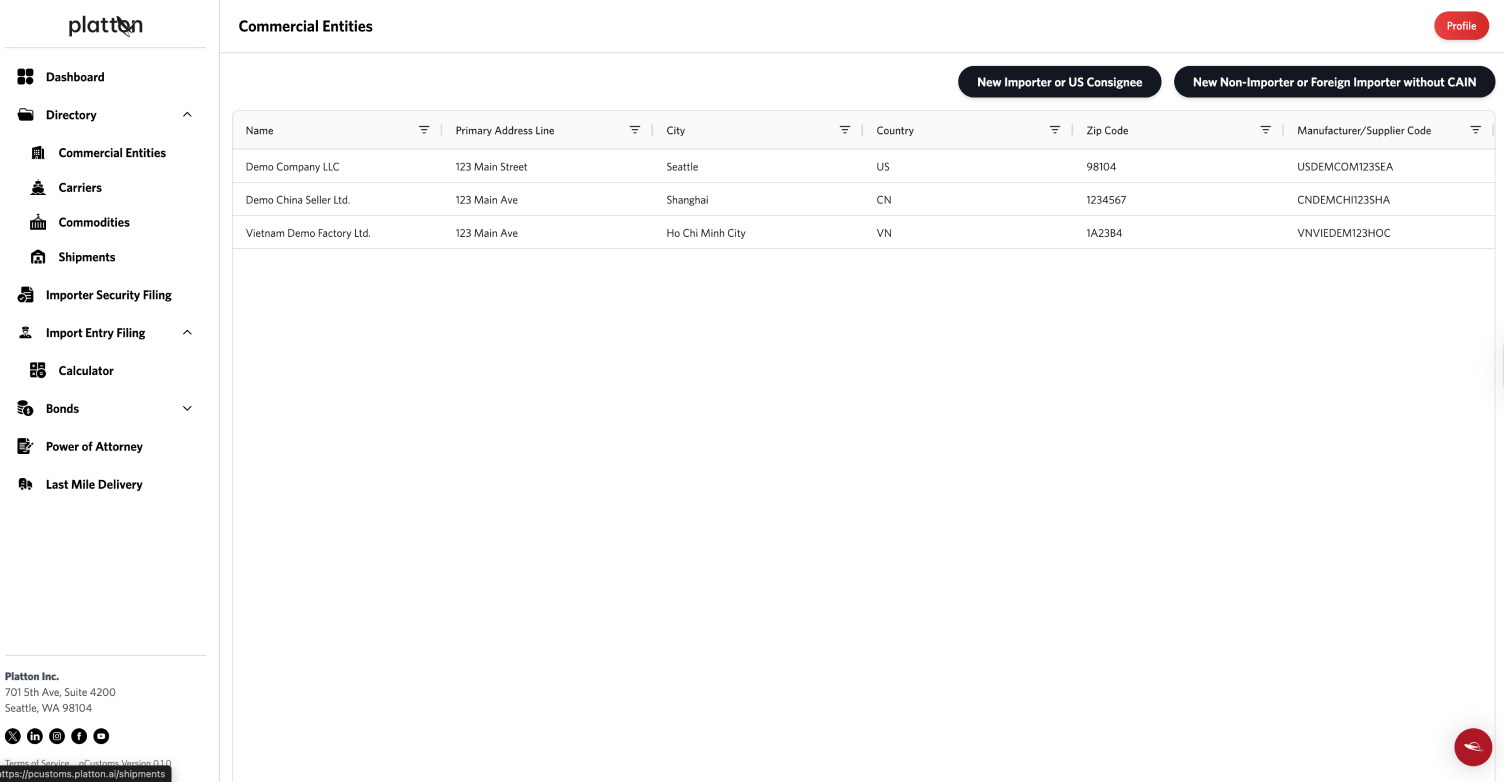Click the Facebook social icon
The height and width of the screenshot is (782, 1504).
point(79,736)
